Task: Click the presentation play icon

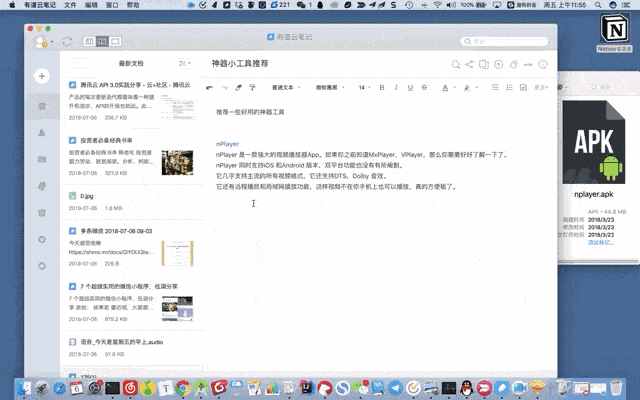Action: click(498, 64)
